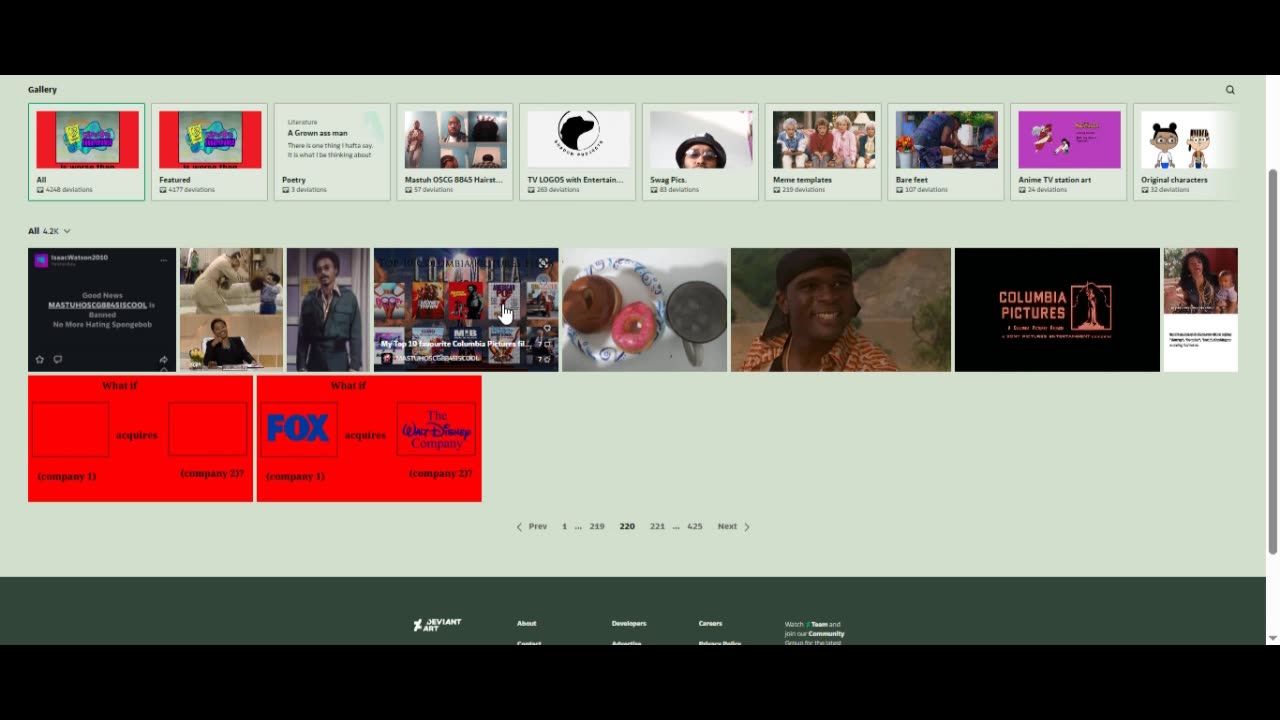This screenshot has height=720, width=1280.
Task: Open Anime TV station art folder
Action: point(1070,152)
